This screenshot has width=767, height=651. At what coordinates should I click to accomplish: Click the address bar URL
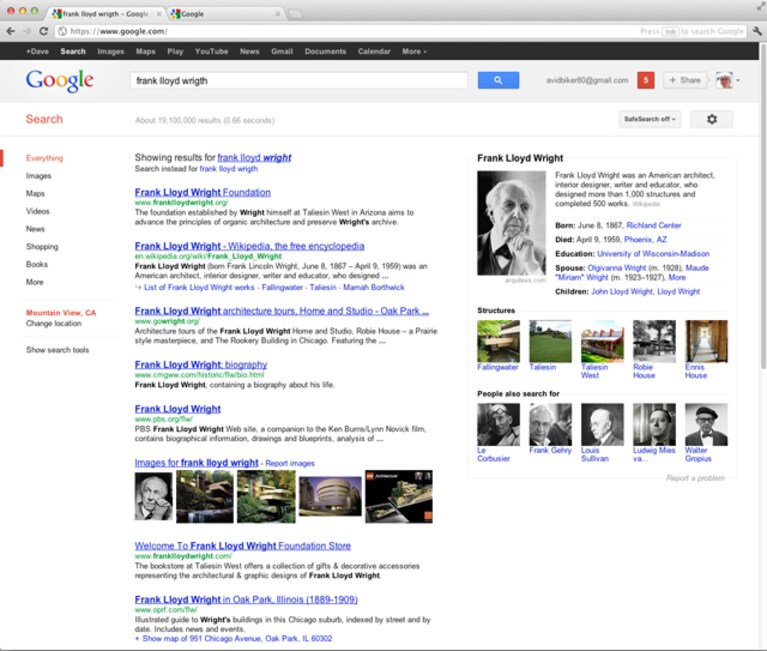[x=119, y=31]
